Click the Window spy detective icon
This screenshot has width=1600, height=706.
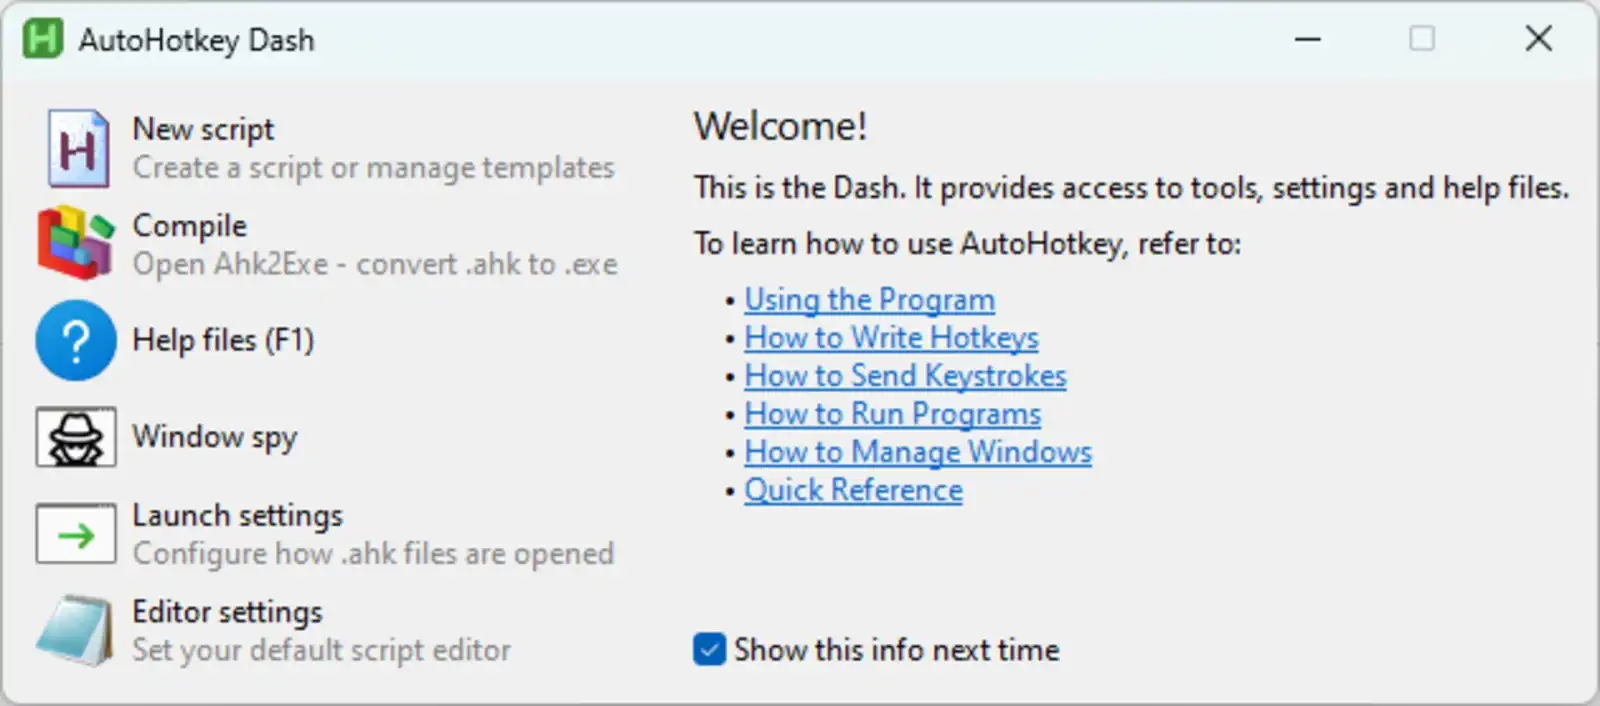tap(76, 437)
